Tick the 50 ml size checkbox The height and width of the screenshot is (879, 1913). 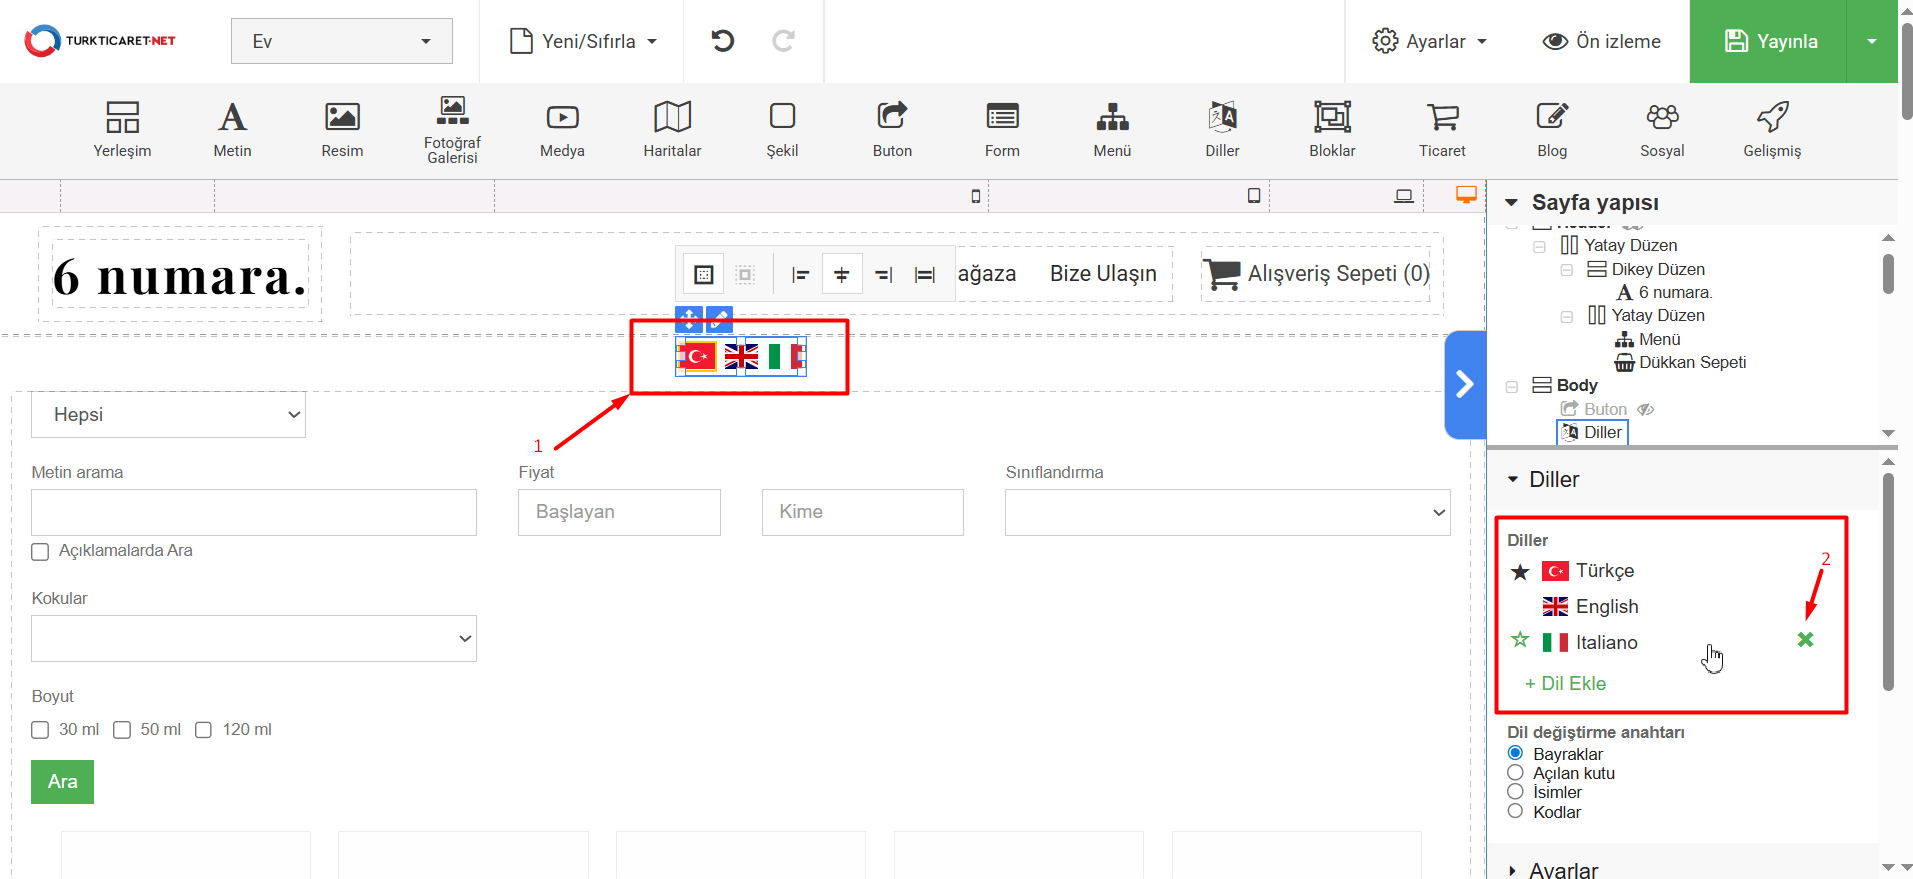coord(122,730)
